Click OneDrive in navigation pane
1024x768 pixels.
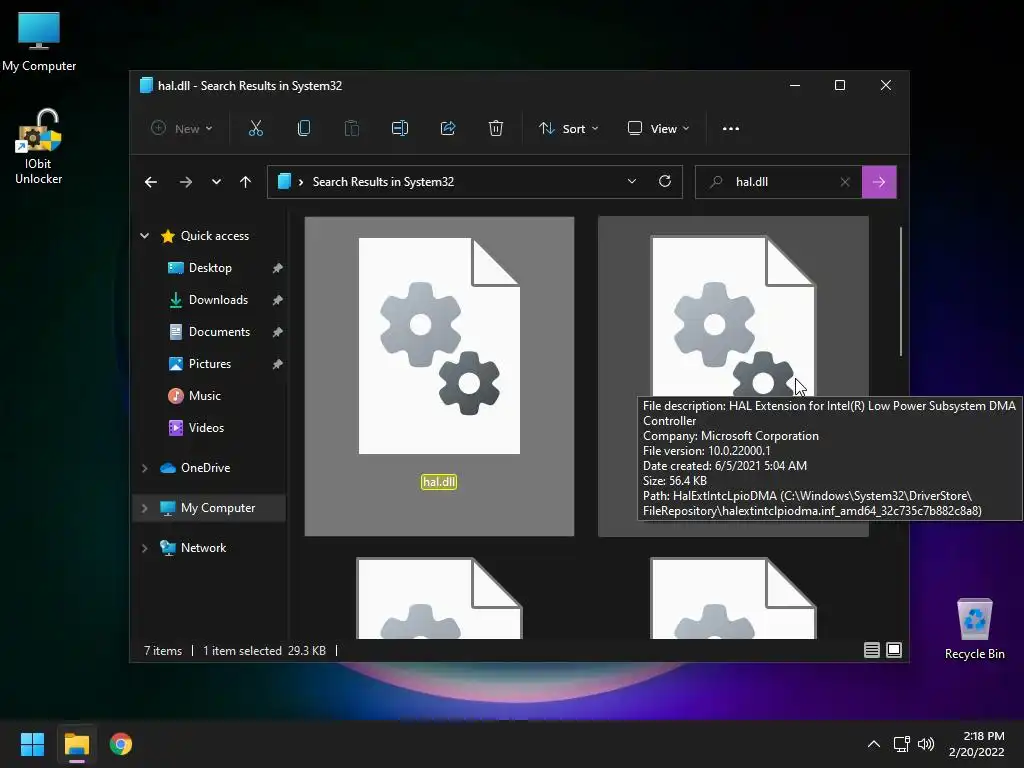coord(205,468)
